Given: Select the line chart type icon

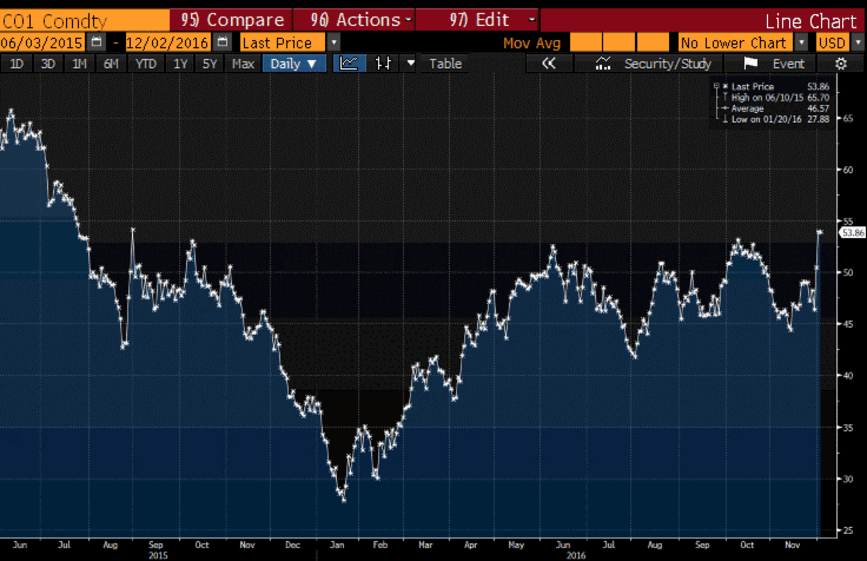Looking at the screenshot, I should (x=349, y=63).
